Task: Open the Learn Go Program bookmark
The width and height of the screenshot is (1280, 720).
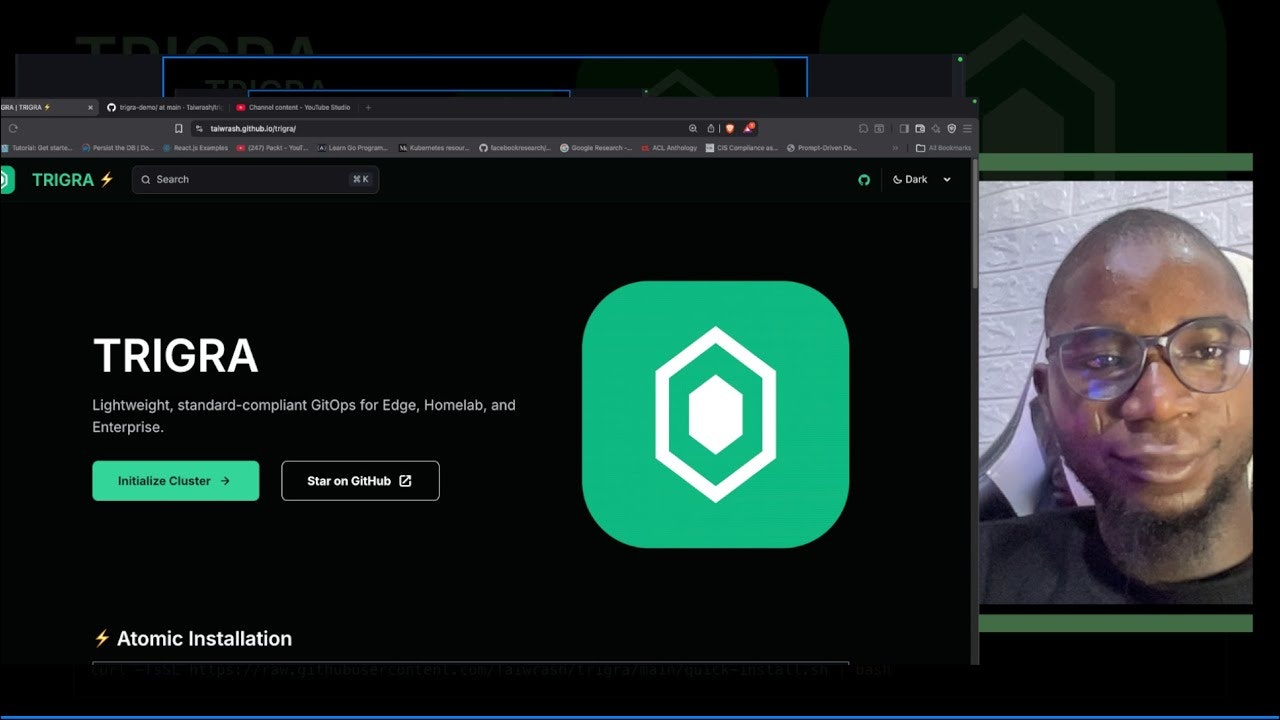Action: [x=353, y=148]
